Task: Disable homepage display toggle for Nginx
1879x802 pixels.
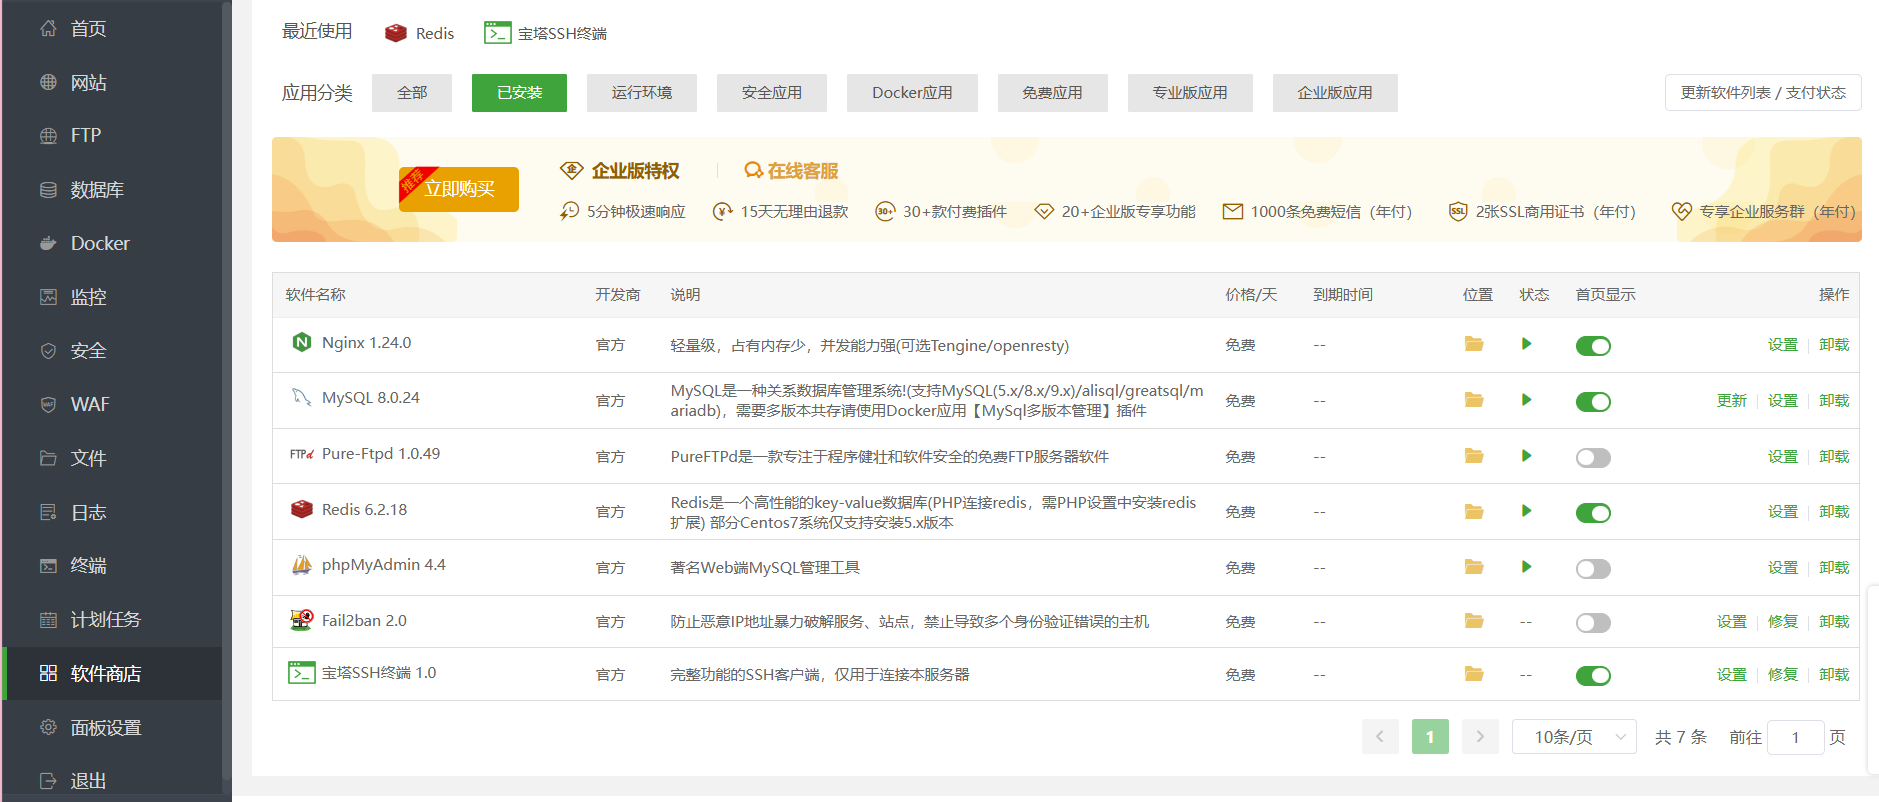Action: [1593, 346]
